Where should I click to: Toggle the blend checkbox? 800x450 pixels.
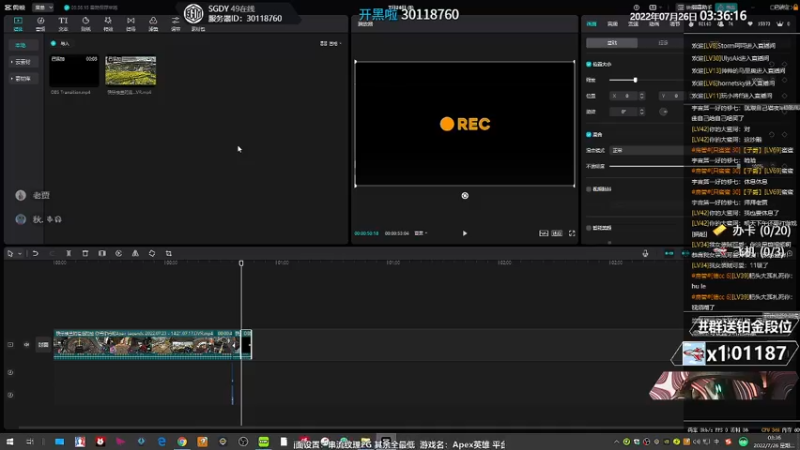click(589, 134)
